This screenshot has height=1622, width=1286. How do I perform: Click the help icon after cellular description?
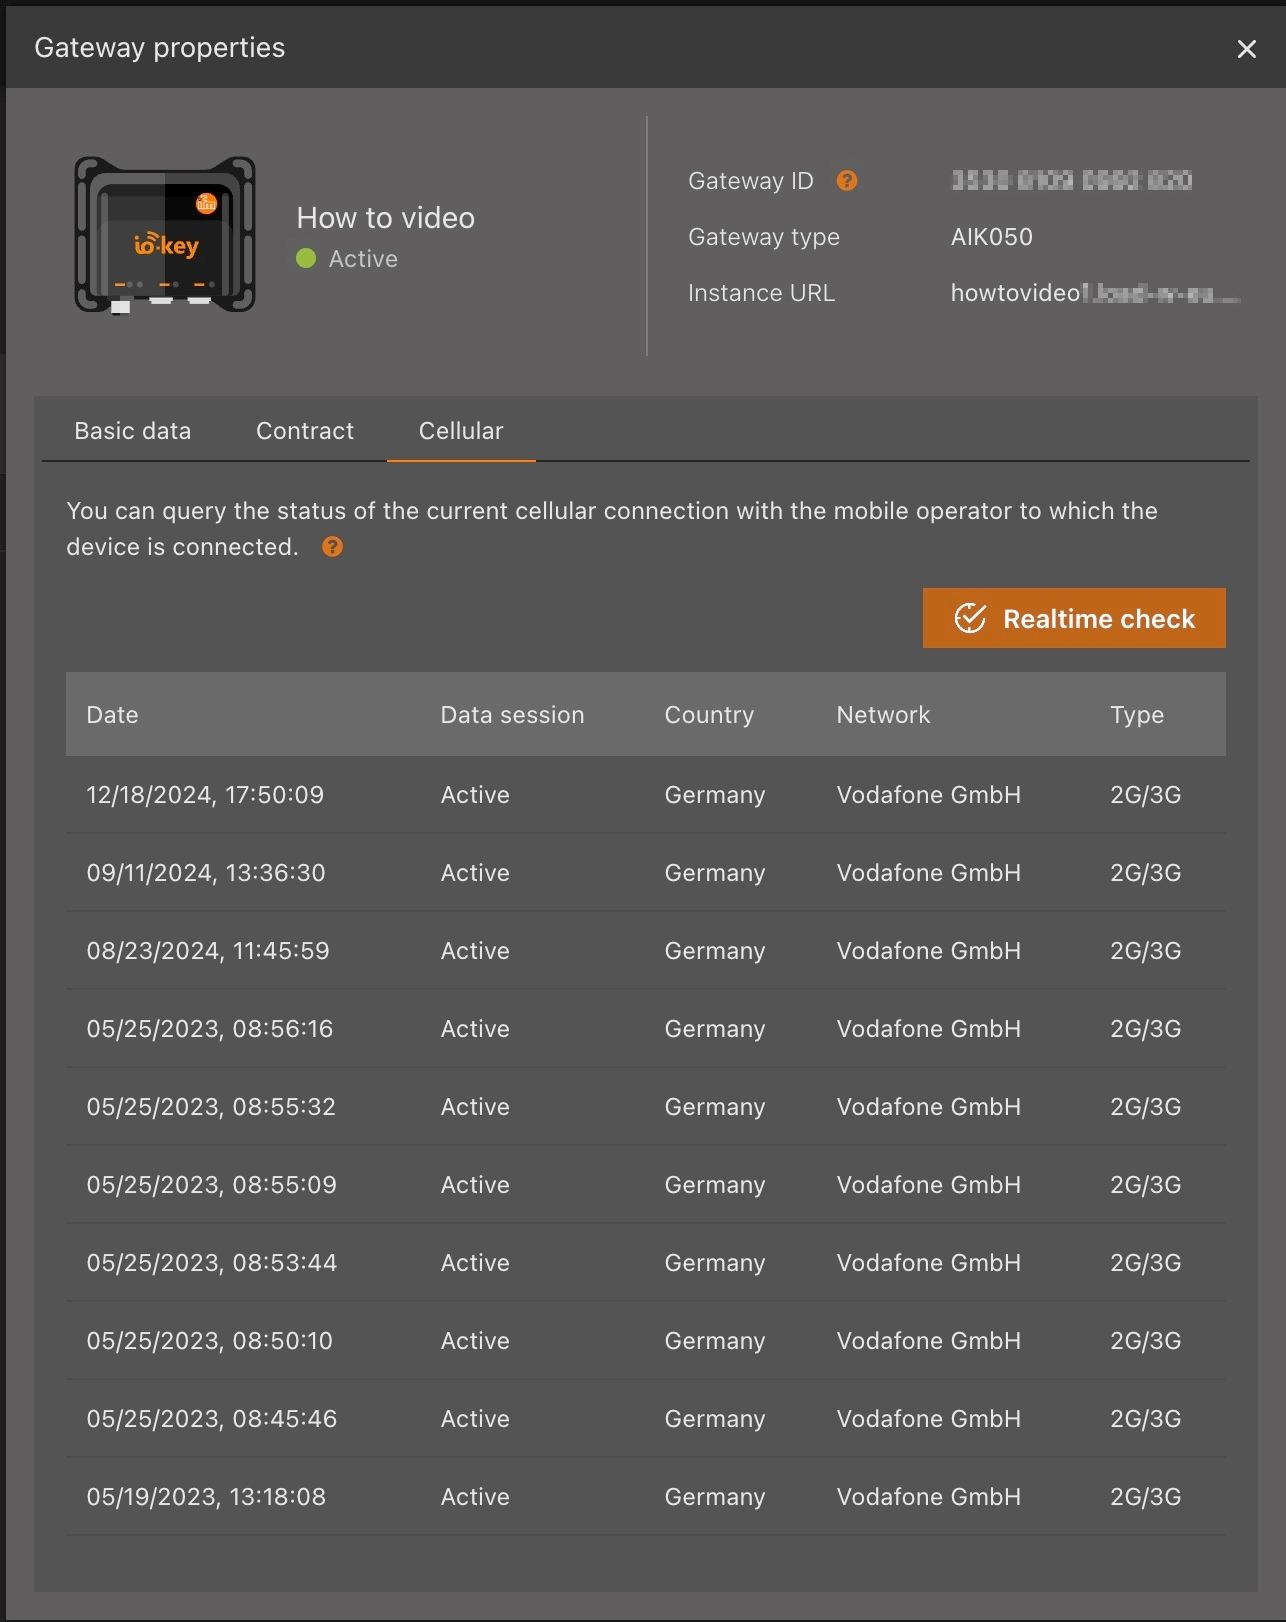[333, 547]
